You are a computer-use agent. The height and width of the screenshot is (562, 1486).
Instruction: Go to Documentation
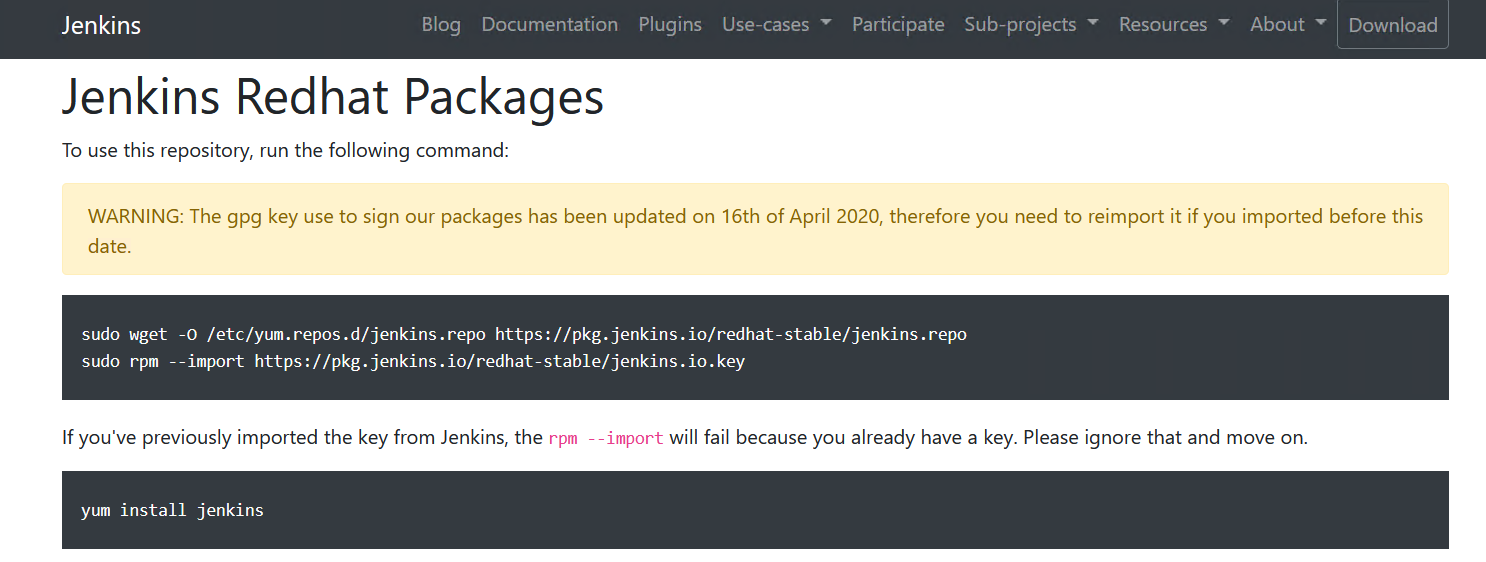pyautogui.click(x=550, y=25)
